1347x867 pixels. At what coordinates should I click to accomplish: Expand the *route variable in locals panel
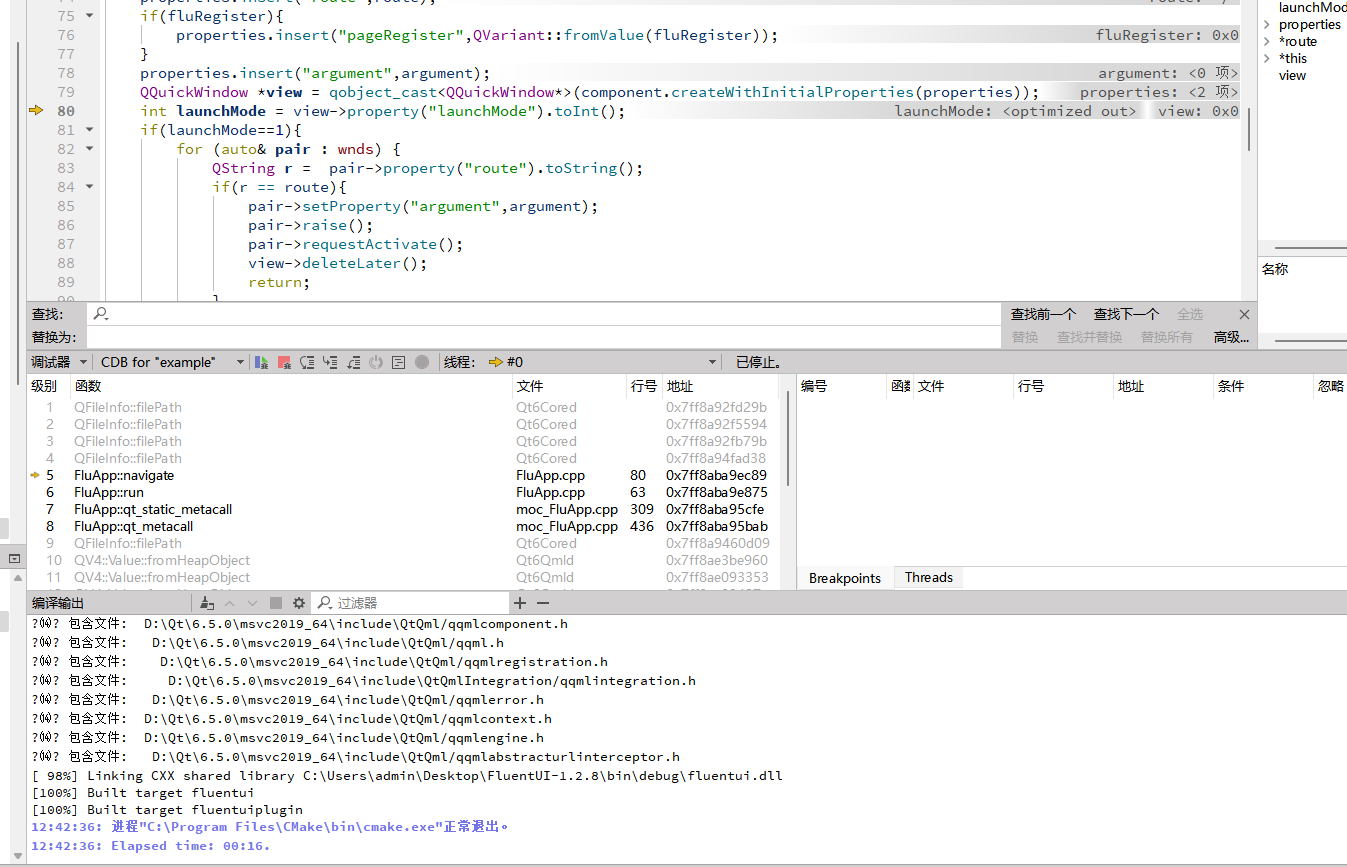(x=1267, y=41)
